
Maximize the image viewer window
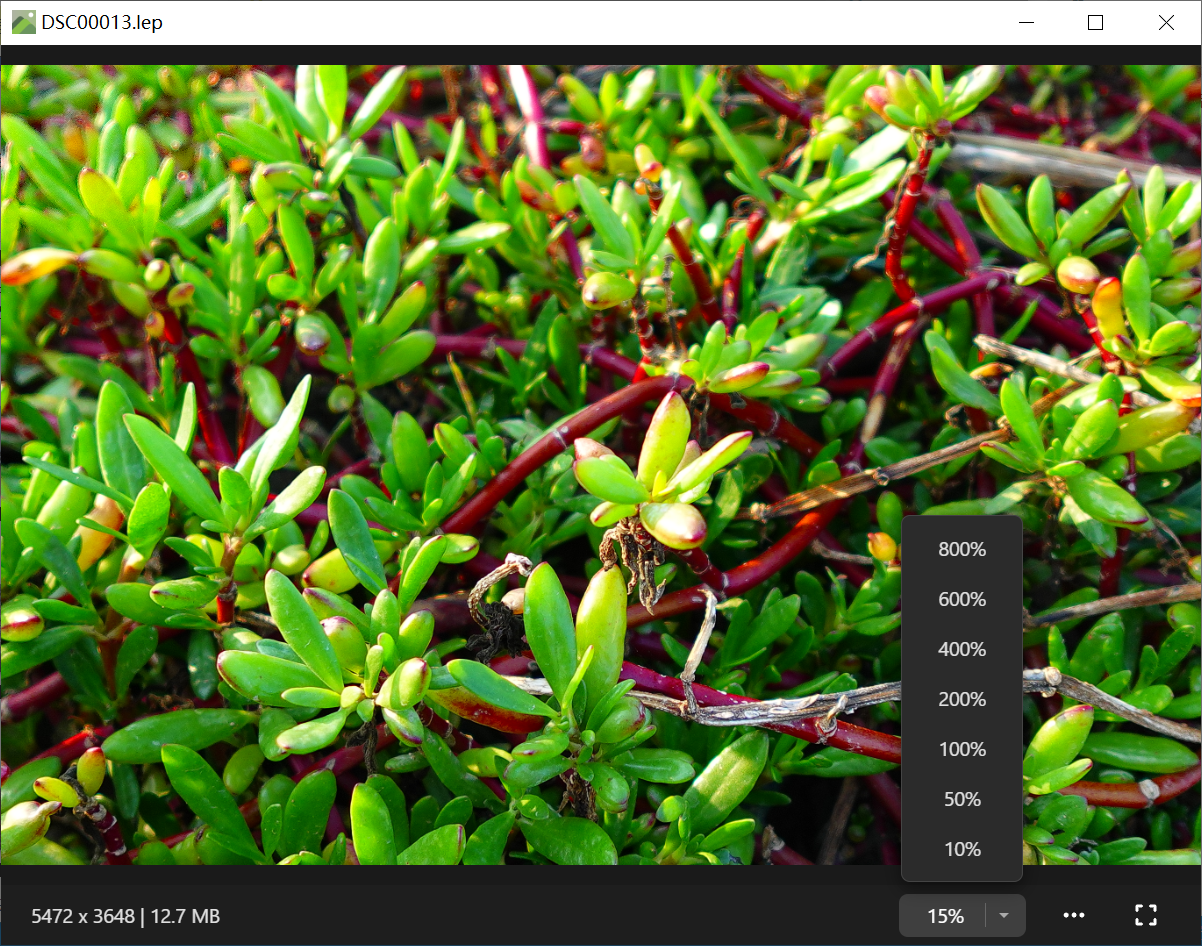1095,22
